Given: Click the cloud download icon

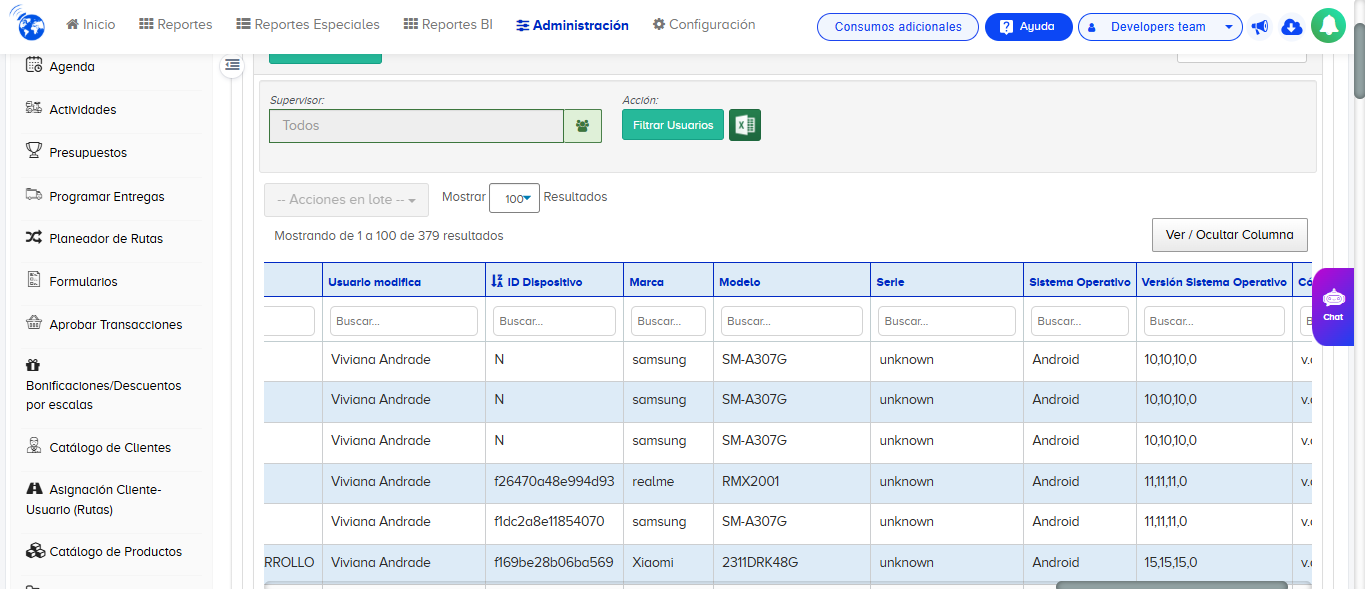Looking at the screenshot, I should (x=1291, y=27).
